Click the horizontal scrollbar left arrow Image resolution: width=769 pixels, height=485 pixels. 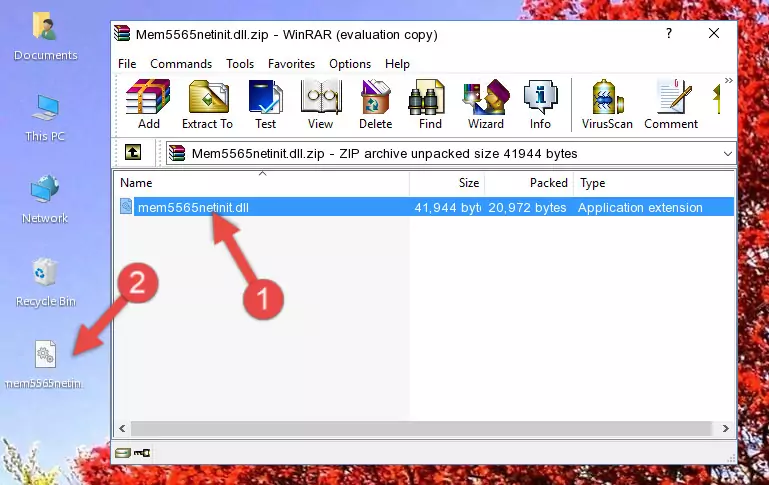[x=122, y=428]
